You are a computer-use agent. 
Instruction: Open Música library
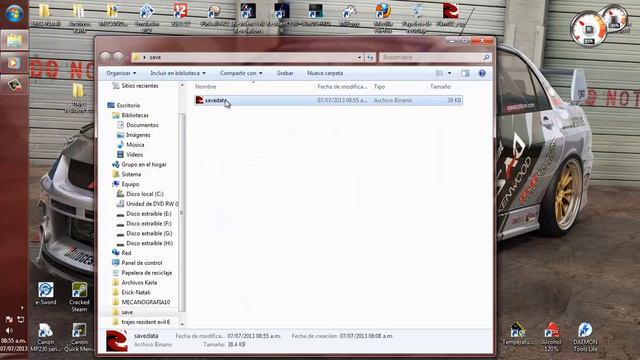point(131,144)
